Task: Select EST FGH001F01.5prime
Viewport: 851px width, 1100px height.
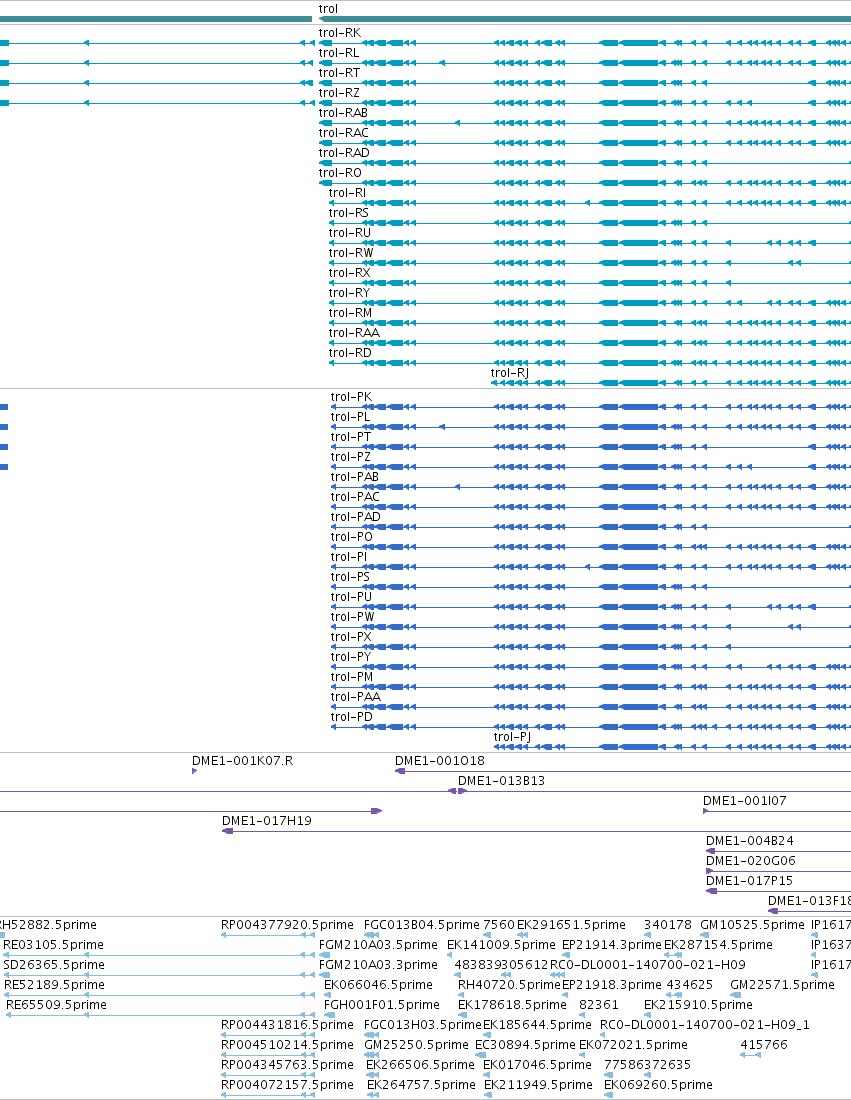Action: [382, 1005]
